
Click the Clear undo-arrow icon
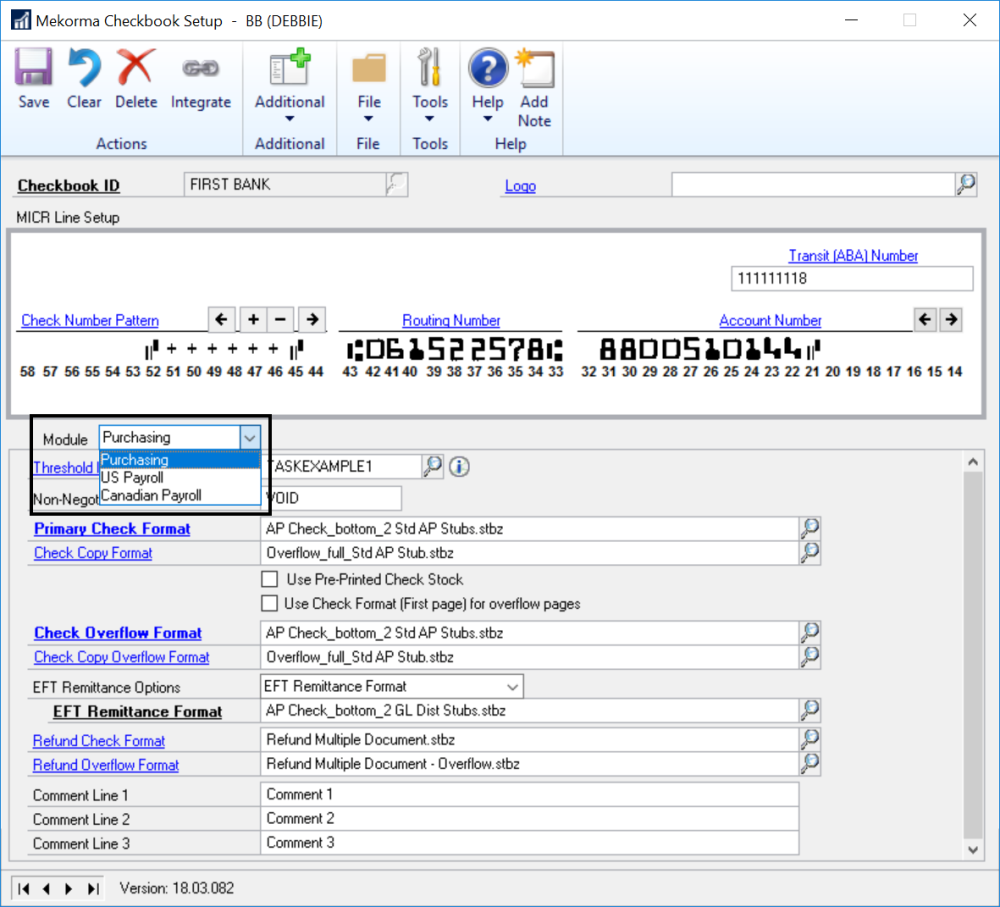click(x=84, y=67)
